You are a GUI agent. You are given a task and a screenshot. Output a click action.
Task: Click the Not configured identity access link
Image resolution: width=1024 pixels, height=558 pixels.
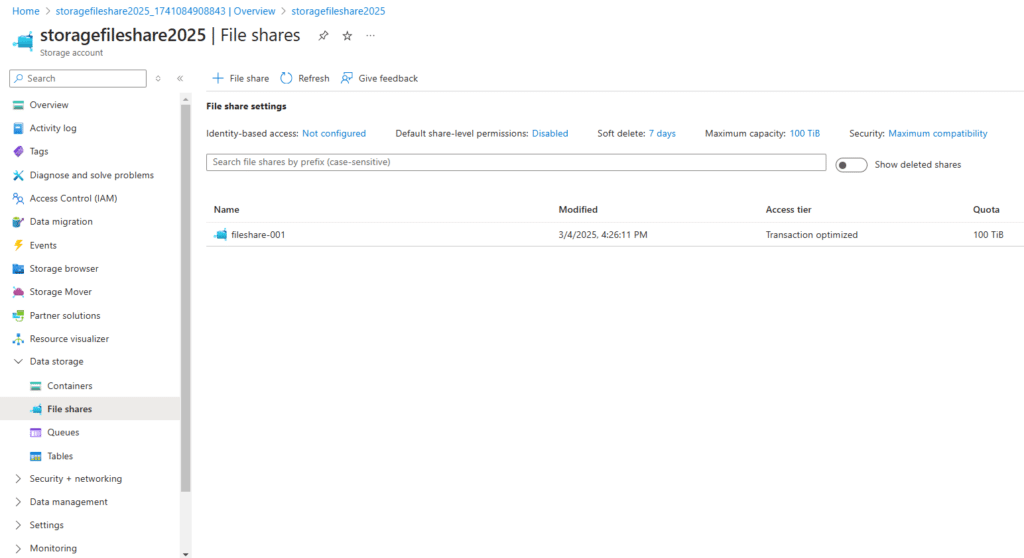(334, 133)
